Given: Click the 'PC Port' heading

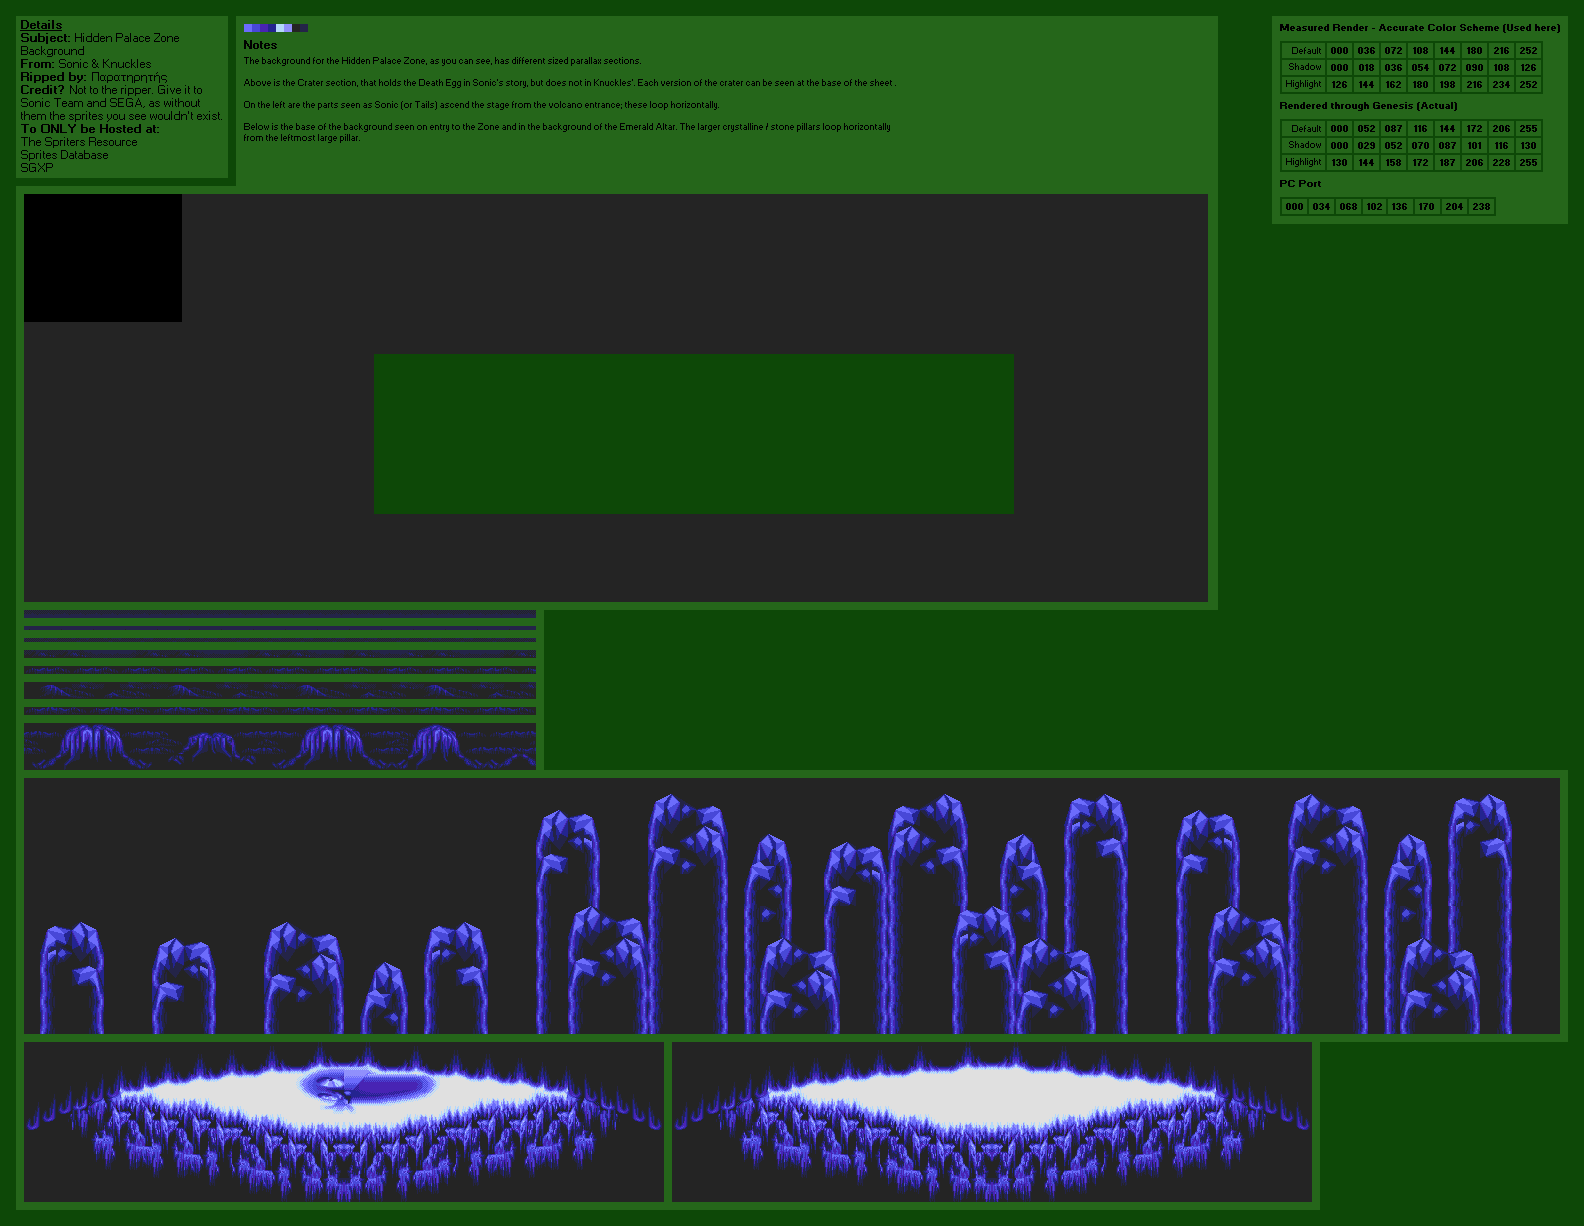Looking at the screenshot, I should tap(1300, 184).
